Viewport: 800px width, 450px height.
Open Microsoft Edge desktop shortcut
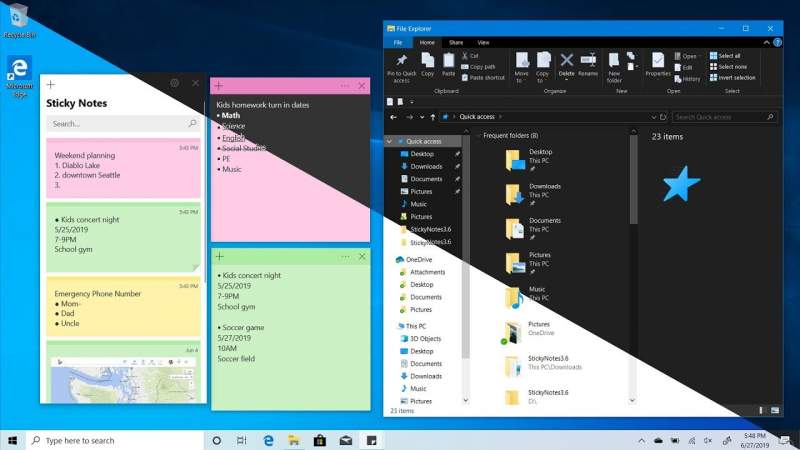point(19,77)
